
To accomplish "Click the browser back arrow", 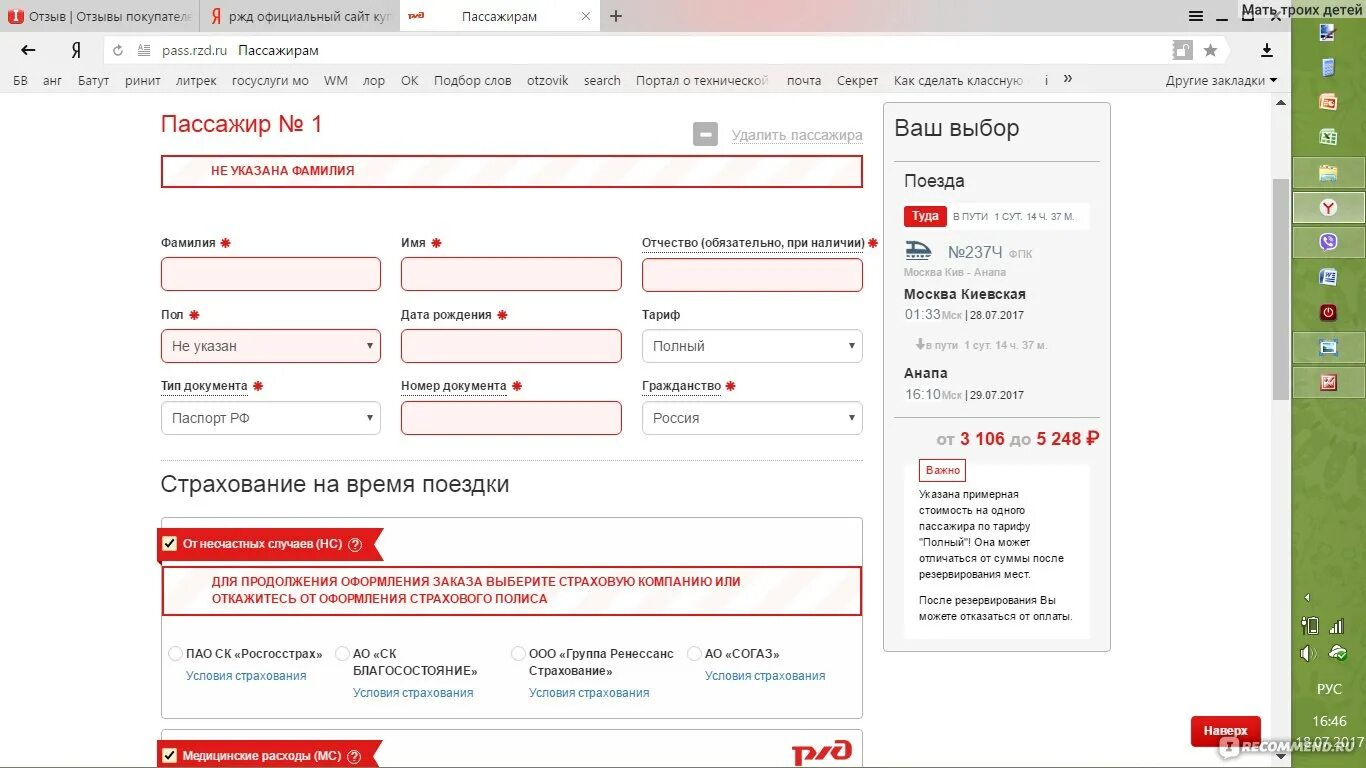I will tap(28, 50).
